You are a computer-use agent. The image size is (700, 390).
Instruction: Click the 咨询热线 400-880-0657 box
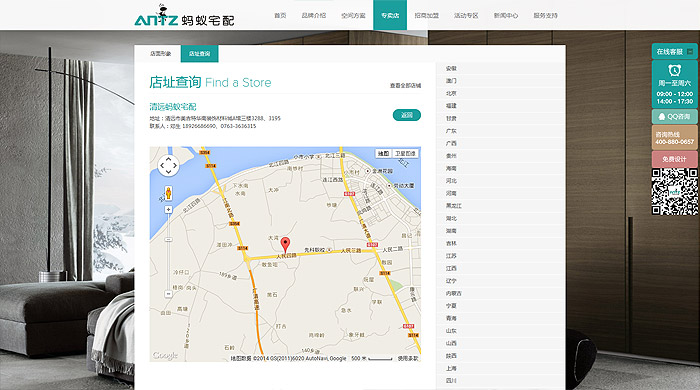click(674, 138)
